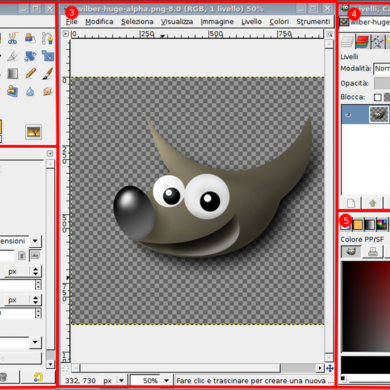This screenshot has width=390, height=390.
Task: Switch to the multicolored palette tab
Action: (381, 225)
